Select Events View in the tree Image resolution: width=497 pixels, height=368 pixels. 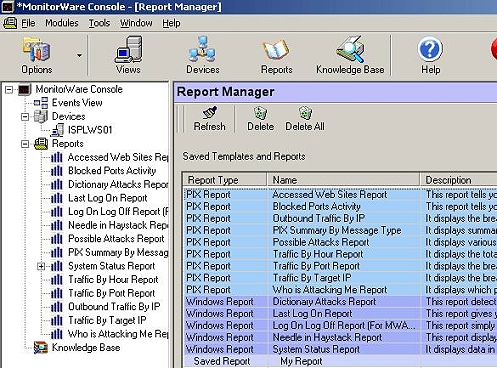(77, 103)
